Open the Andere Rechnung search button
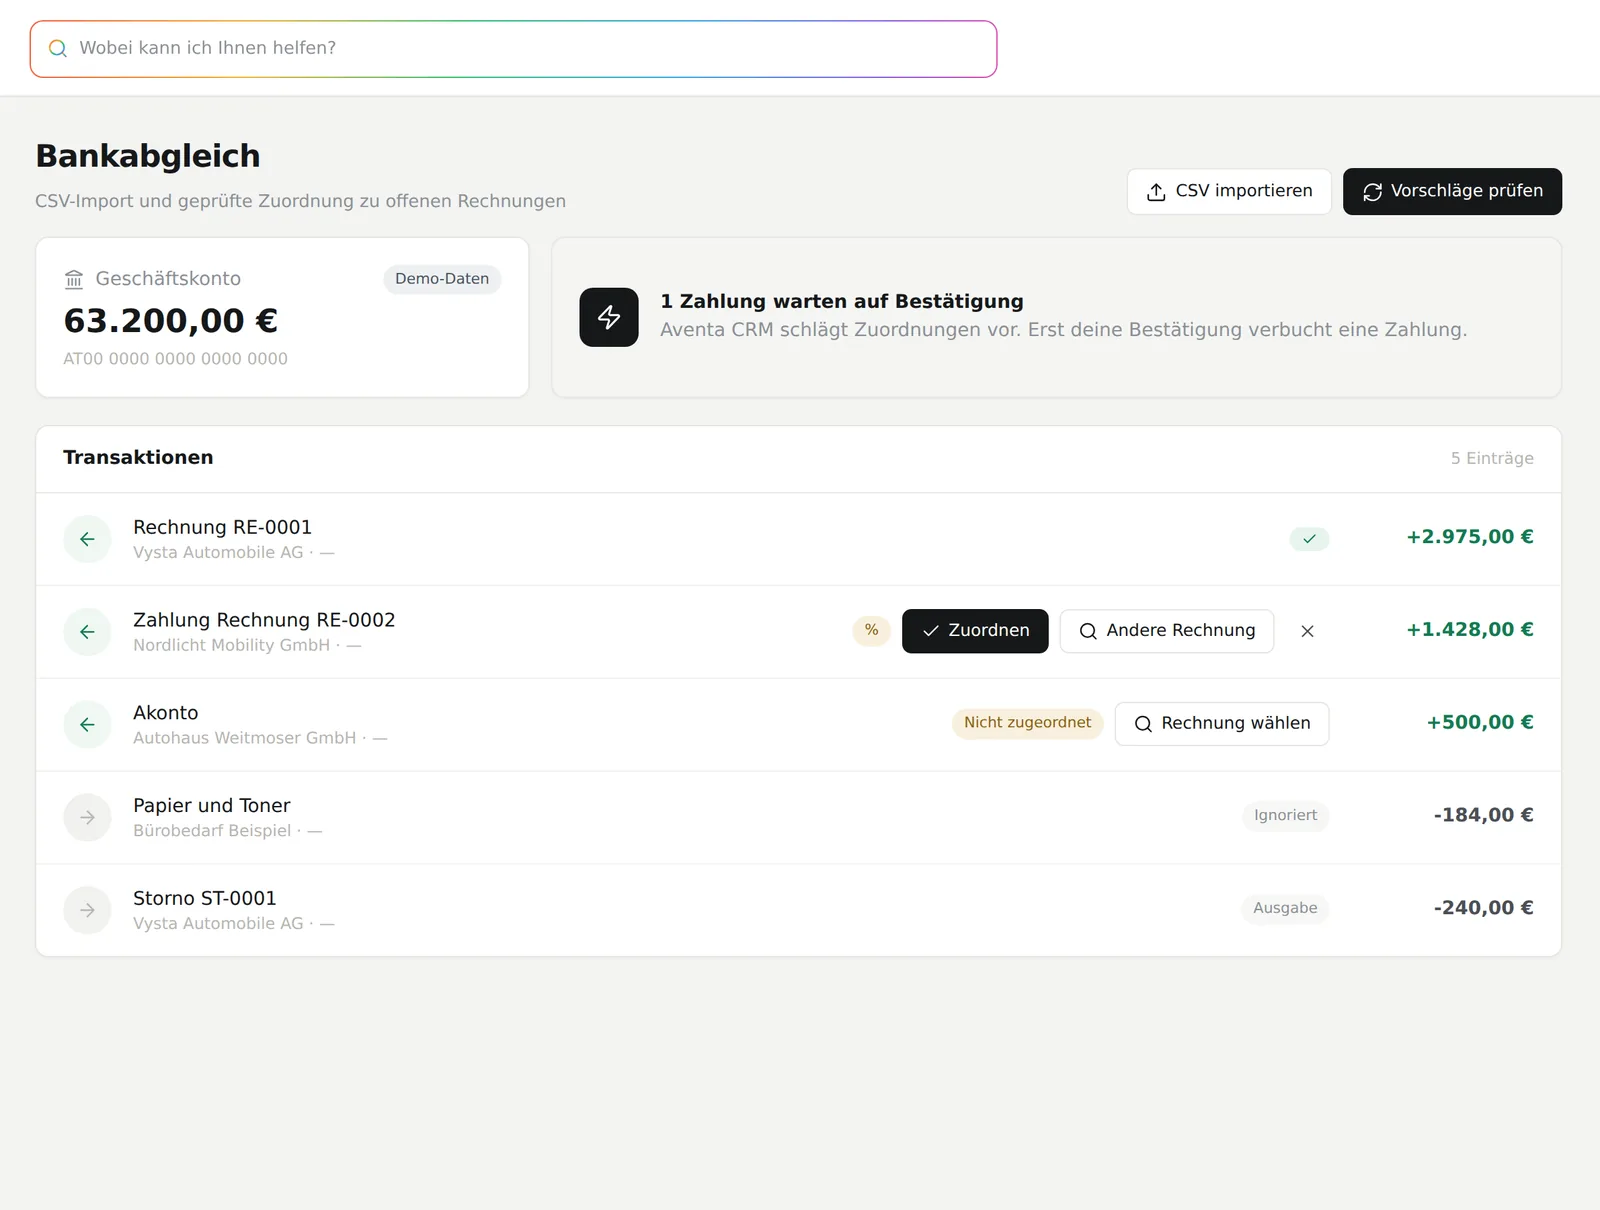This screenshot has height=1210, width=1600. click(x=1167, y=631)
